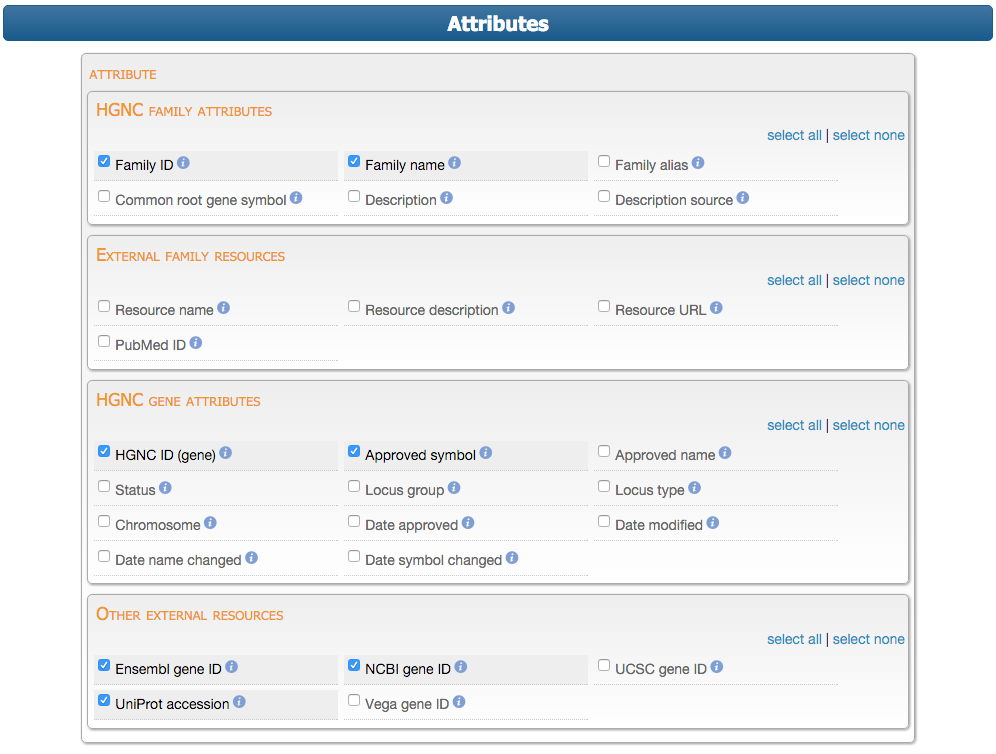Viewport: 996px width, 754px height.
Task: Uncheck the Family name checkbox
Action: (354, 162)
